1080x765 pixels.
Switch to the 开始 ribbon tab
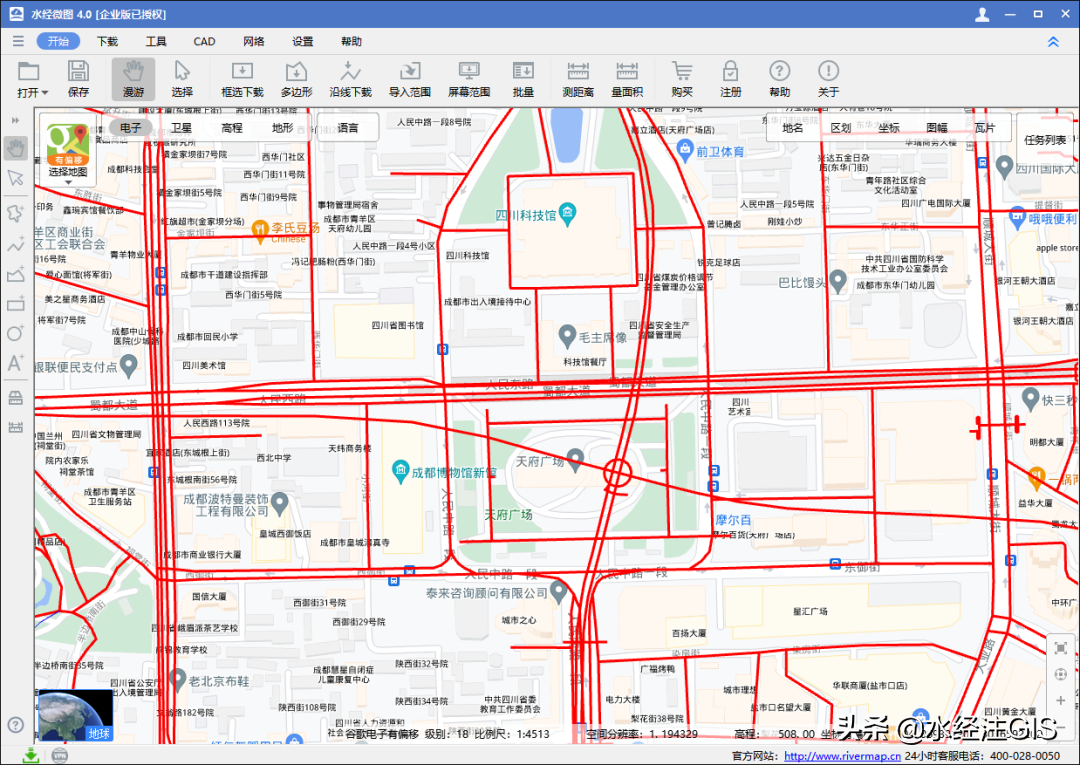coord(59,41)
